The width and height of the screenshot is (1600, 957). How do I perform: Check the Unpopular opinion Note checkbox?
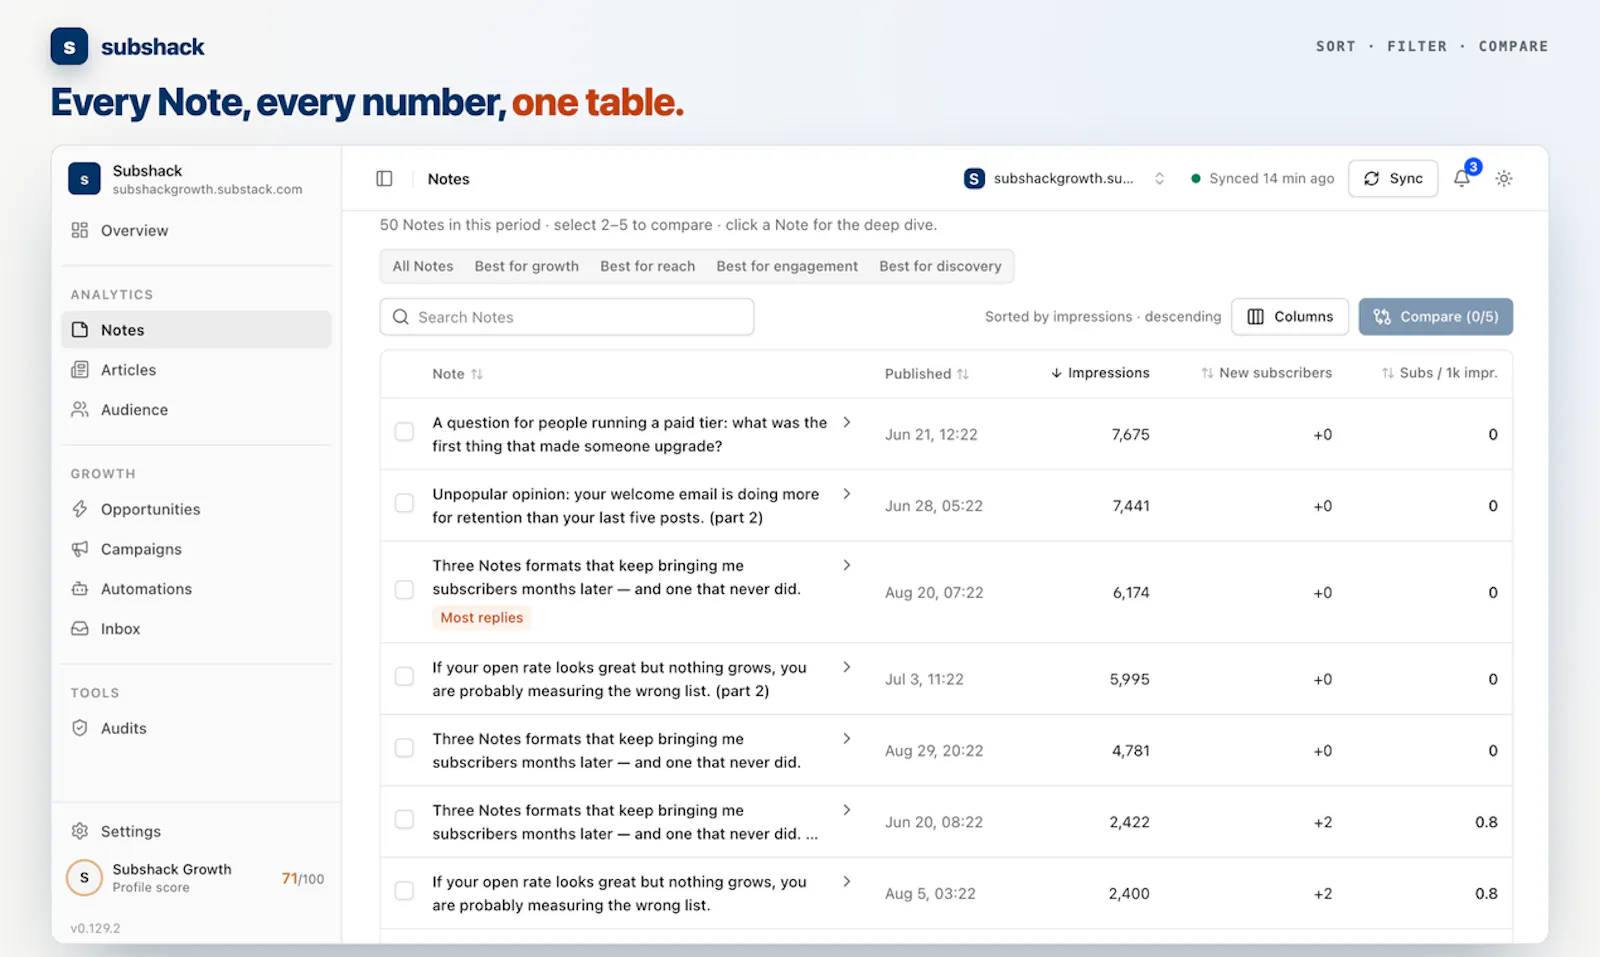coord(404,503)
